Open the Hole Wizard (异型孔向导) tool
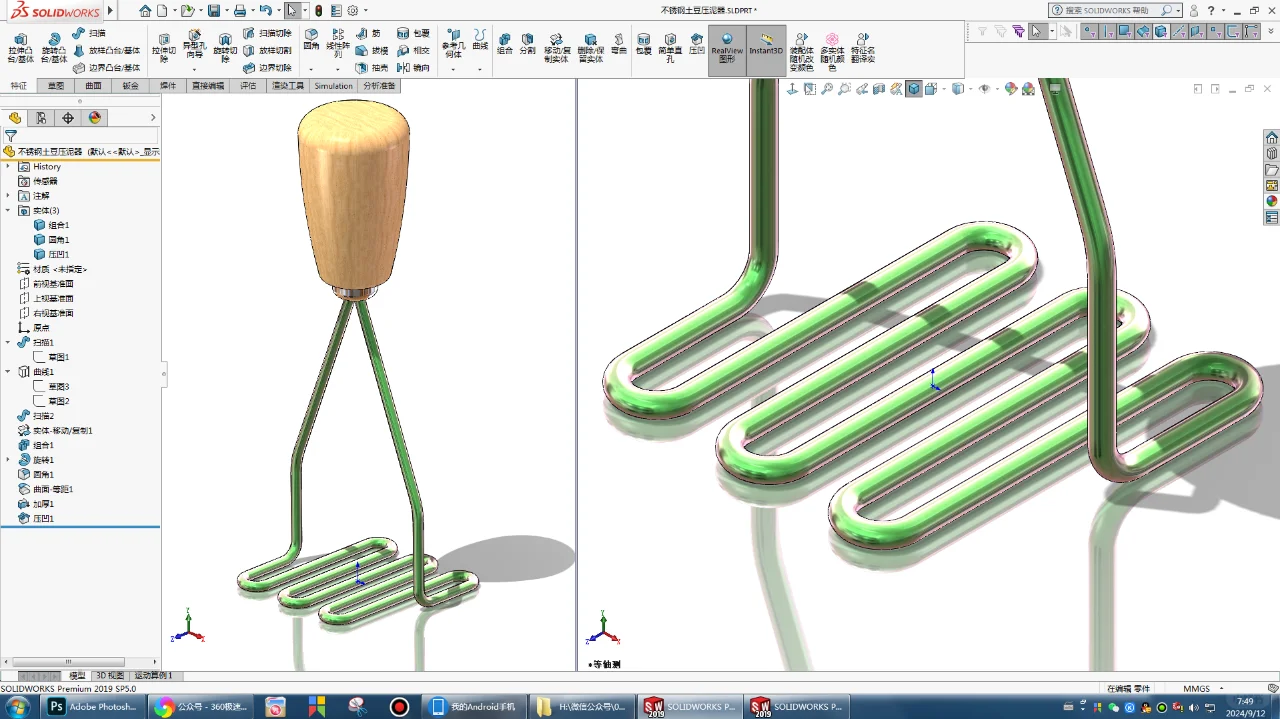 194,44
